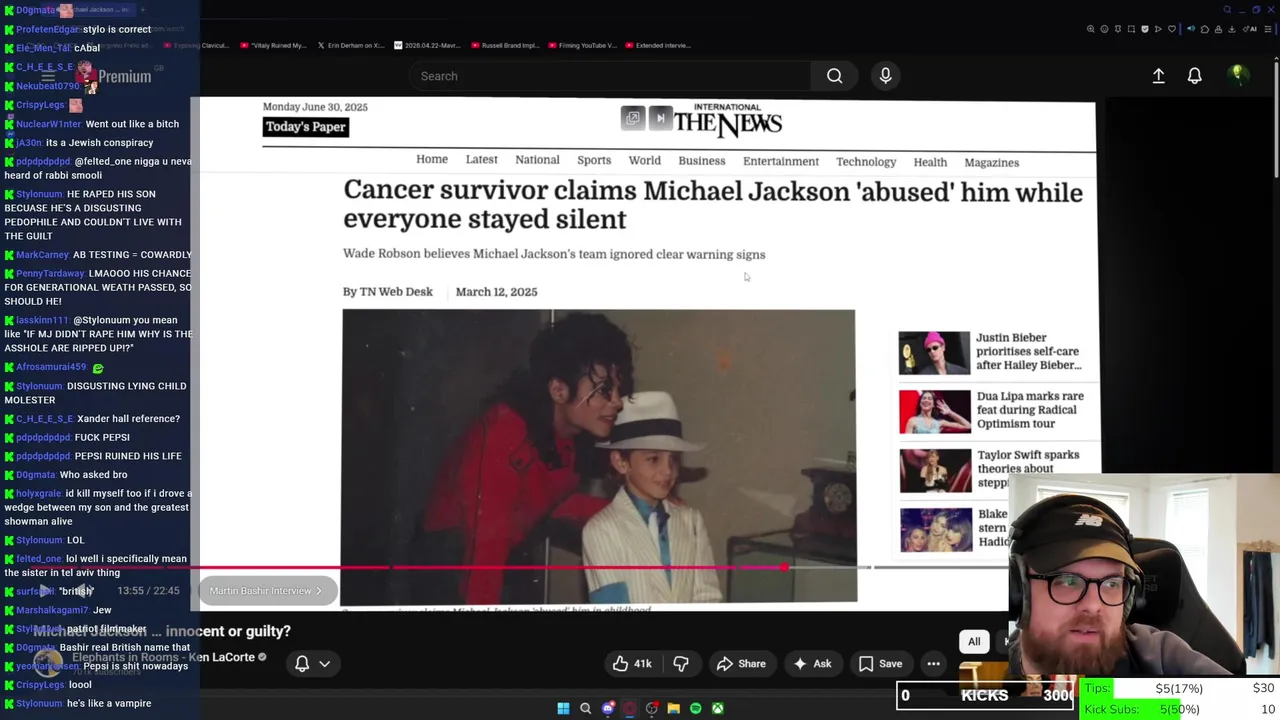Focus the YouTube Search input field

(x=610, y=76)
